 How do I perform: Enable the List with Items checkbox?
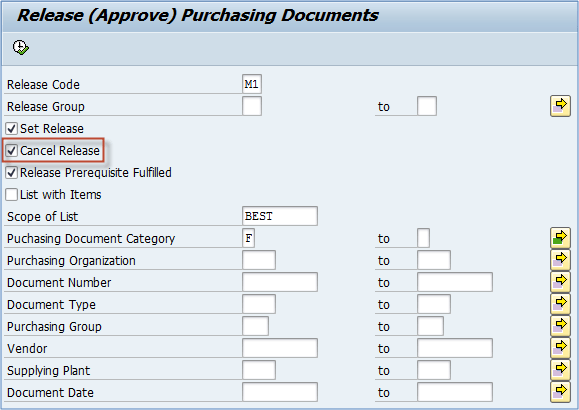[x=11, y=194]
